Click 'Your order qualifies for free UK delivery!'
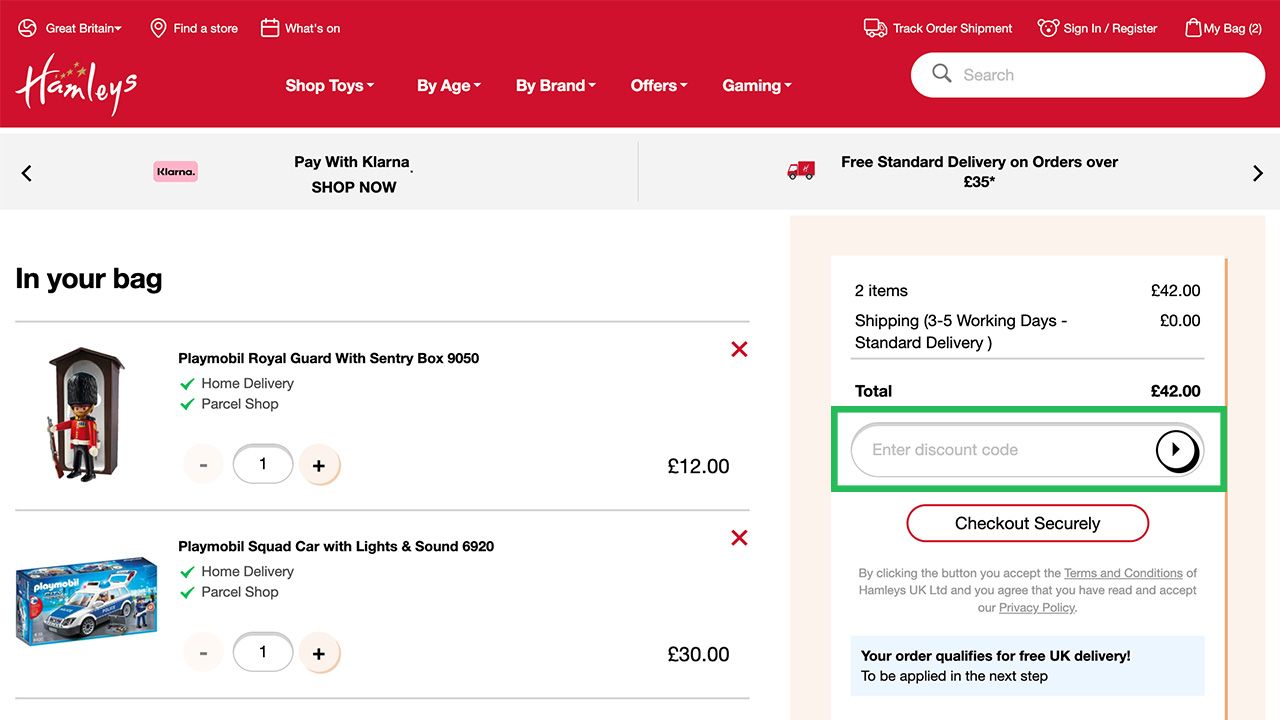The width and height of the screenshot is (1280, 720). (x=996, y=656)
